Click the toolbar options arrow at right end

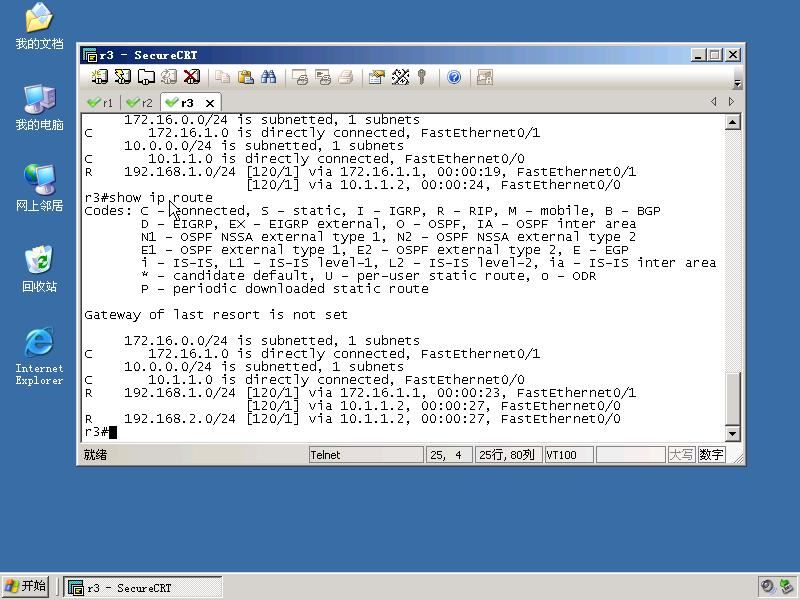pyautogui.click(x=737, y=83)
